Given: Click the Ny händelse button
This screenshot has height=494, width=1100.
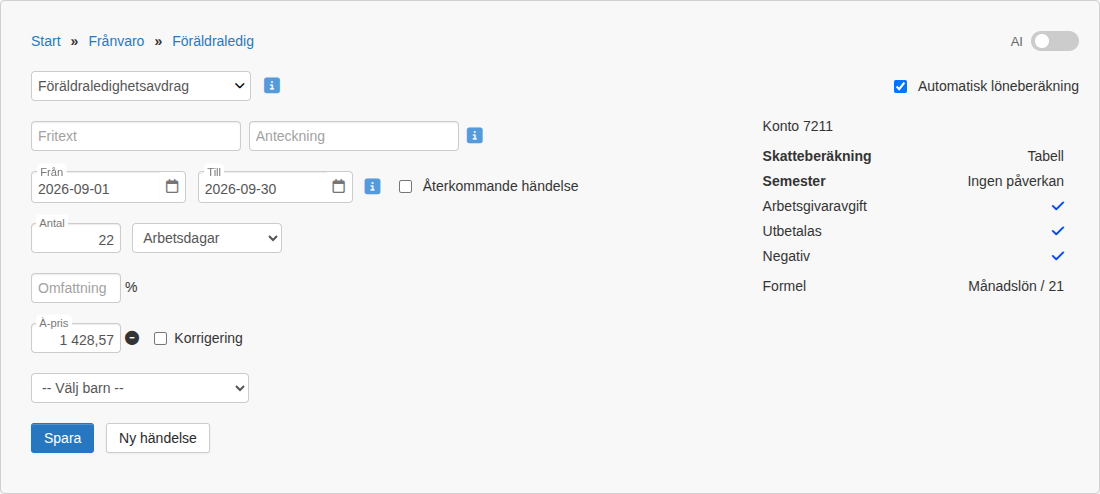Looking at the screenshot, I should click(x=158, y=439).
